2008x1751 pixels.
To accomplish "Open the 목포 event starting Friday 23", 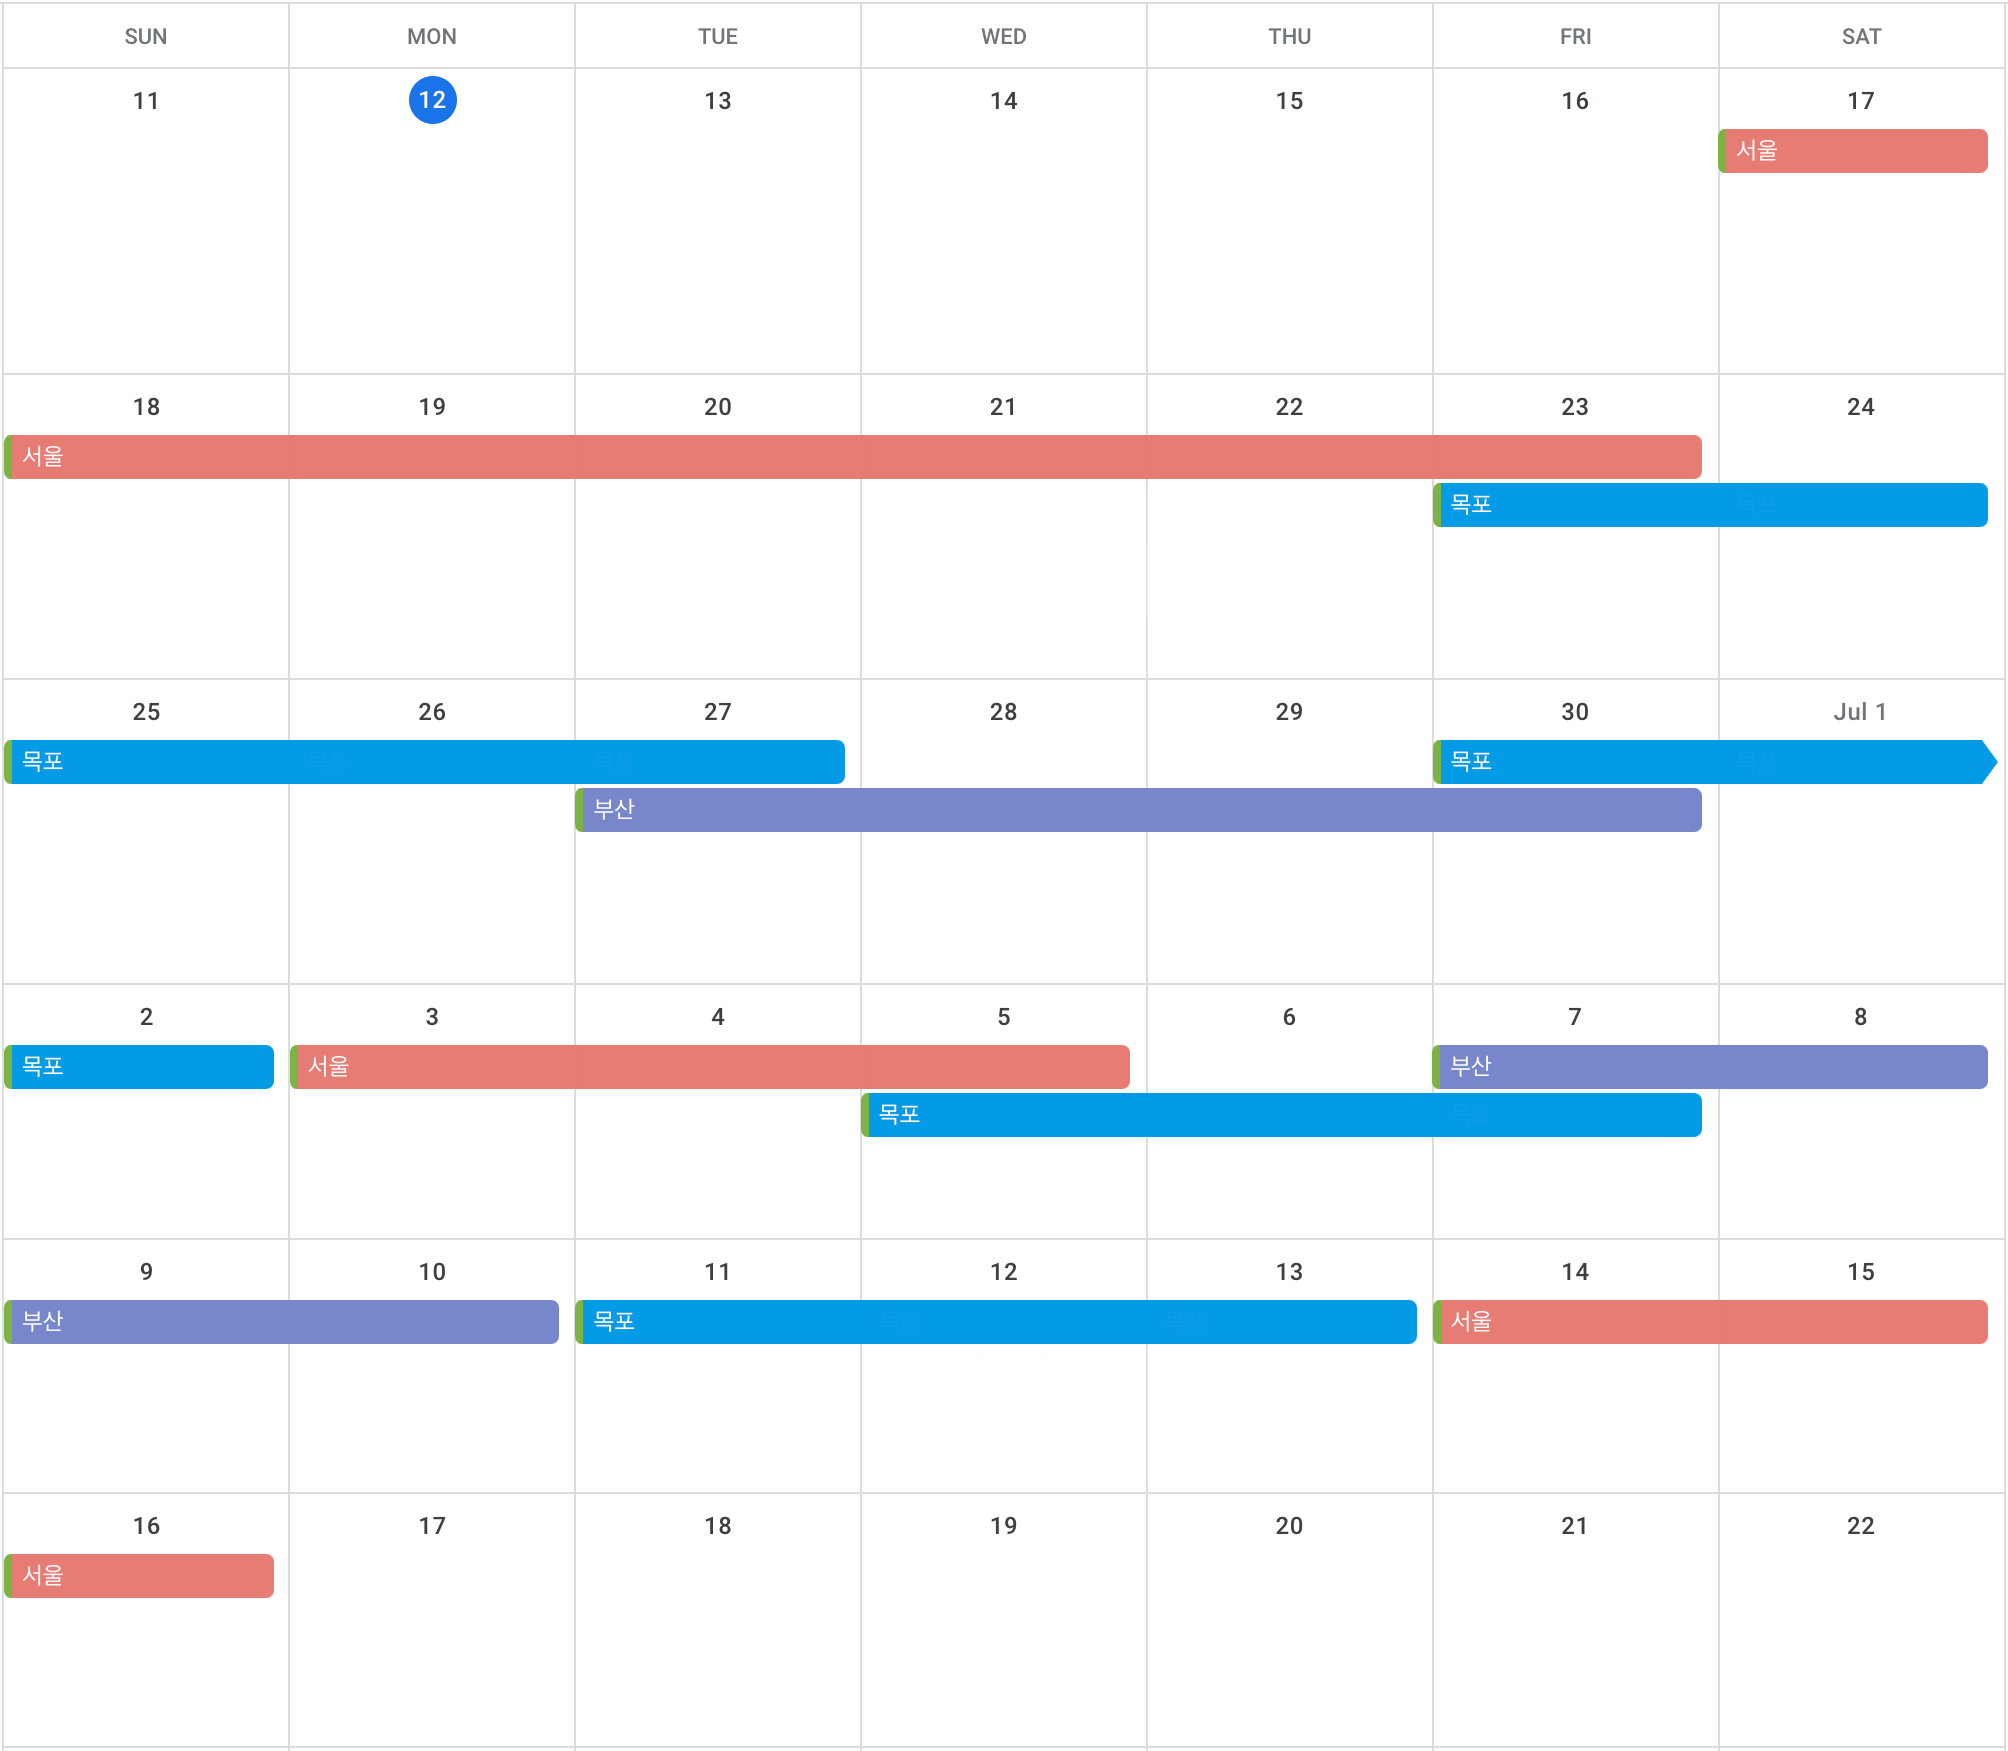I will 1710,505.
